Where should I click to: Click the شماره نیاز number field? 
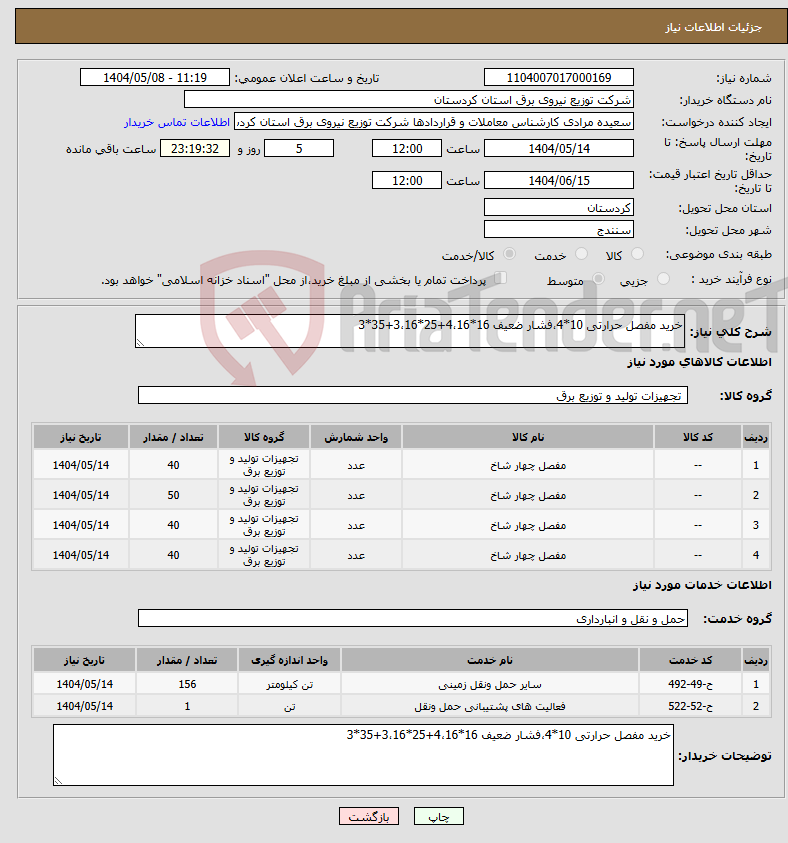pyautogui.click(x=558, y=77)
